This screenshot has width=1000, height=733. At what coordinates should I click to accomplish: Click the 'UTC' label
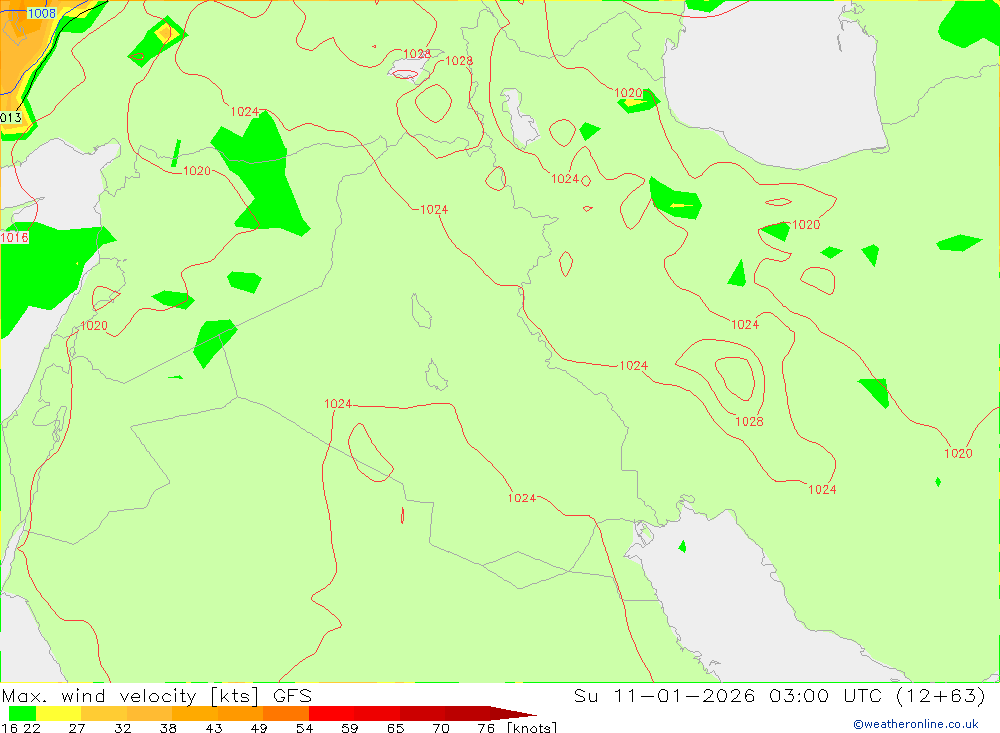point(862,695)
